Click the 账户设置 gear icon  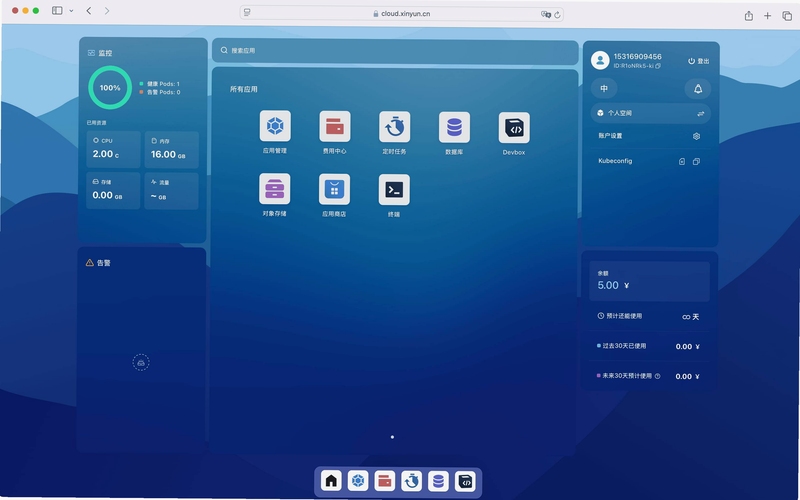pyautogui.click(x=696, y=136)
